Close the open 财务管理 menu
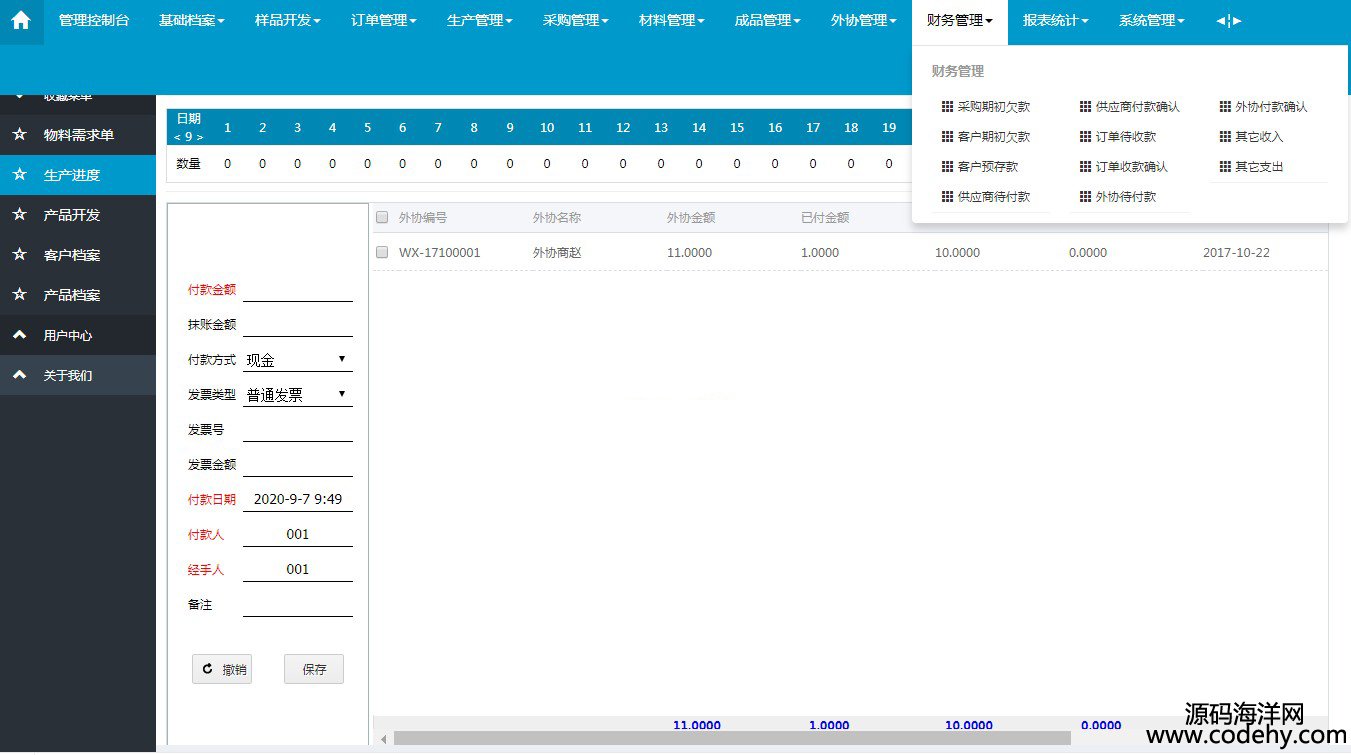The width and height of the screenshot is (1351, 755). pos(959,21)
